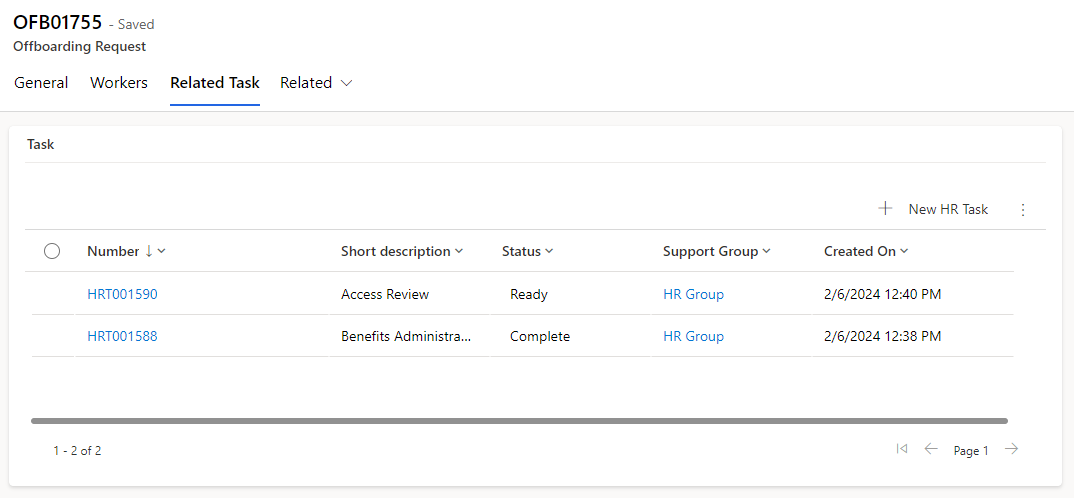Image resolution: width=1074 pixels, height=498 pixels.
Task: Switch to the Workers tab
Action: pos(119,83)
